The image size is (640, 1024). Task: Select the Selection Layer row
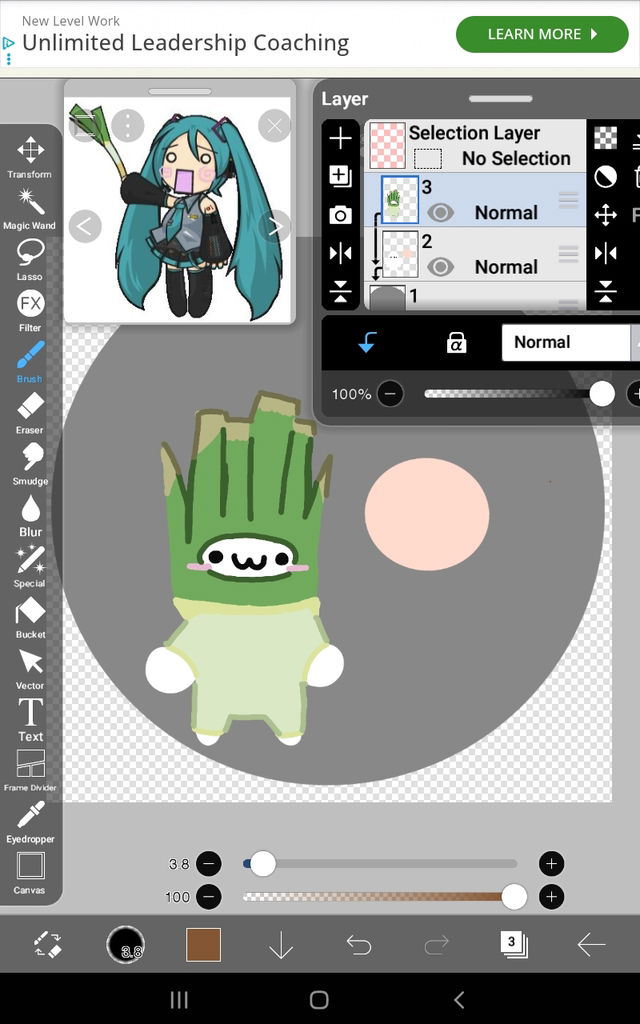click(476, 146)
